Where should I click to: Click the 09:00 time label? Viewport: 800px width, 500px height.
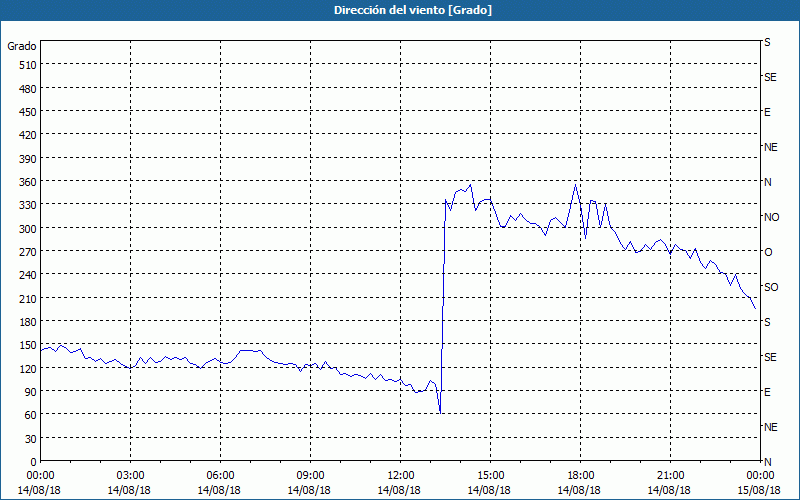[x=309, y=476]
